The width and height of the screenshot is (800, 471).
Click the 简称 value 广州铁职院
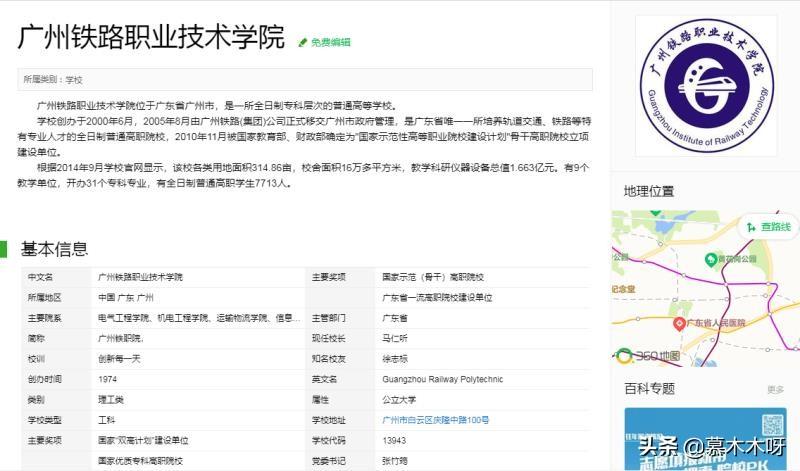pos(121,338)
